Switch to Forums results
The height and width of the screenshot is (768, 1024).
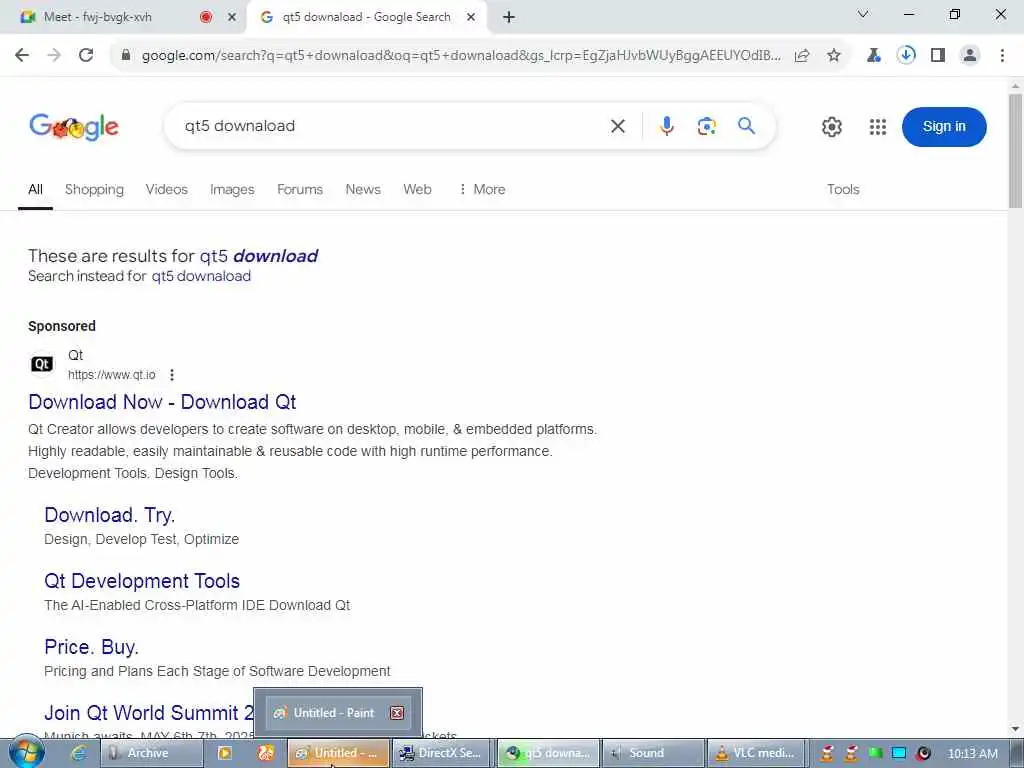300,189
